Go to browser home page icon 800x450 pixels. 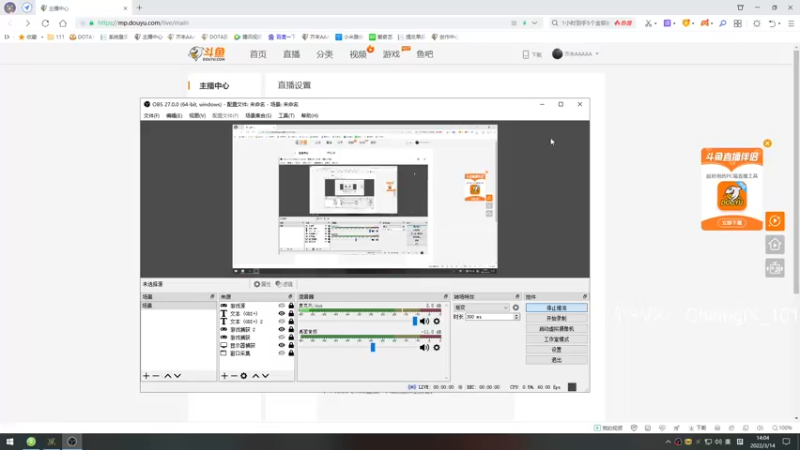63,23
